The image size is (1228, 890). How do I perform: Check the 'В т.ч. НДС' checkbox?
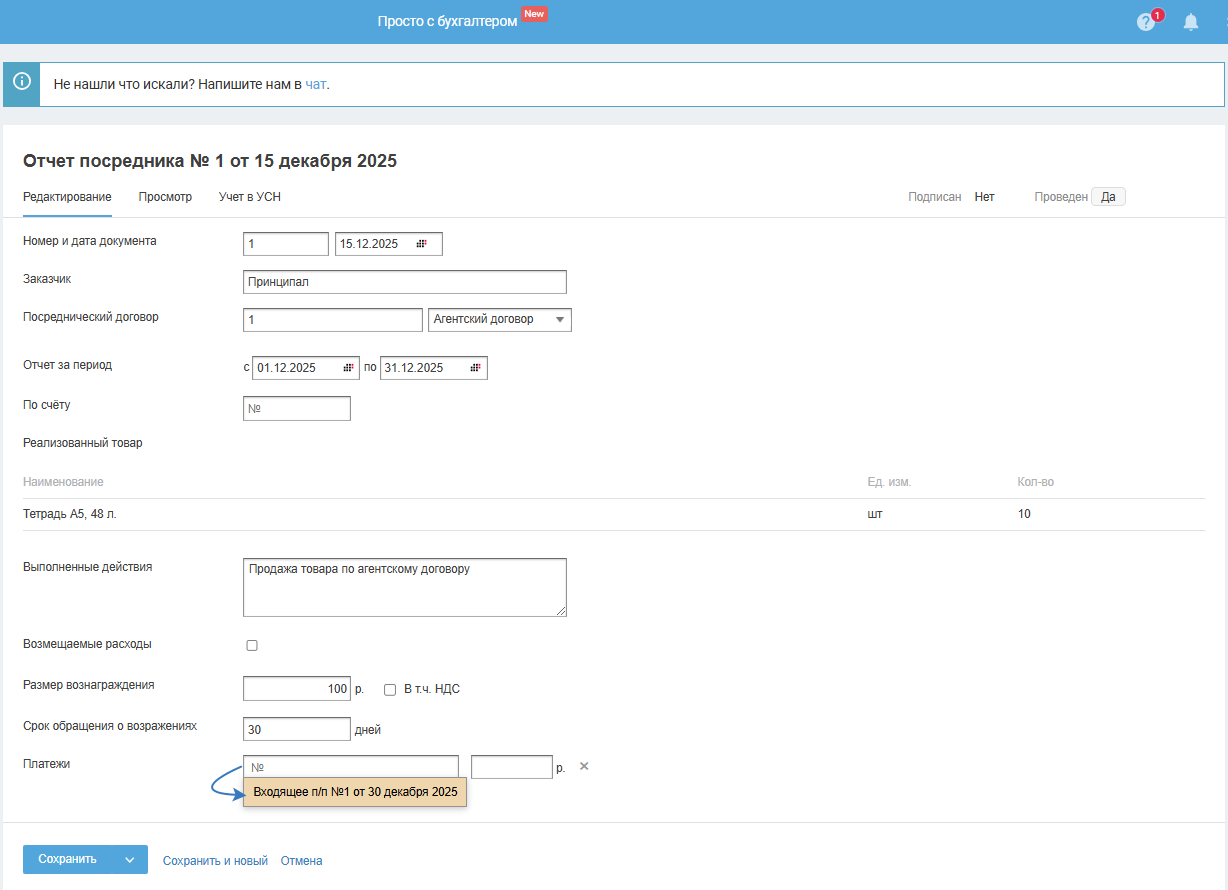click(x=390, y=689)
